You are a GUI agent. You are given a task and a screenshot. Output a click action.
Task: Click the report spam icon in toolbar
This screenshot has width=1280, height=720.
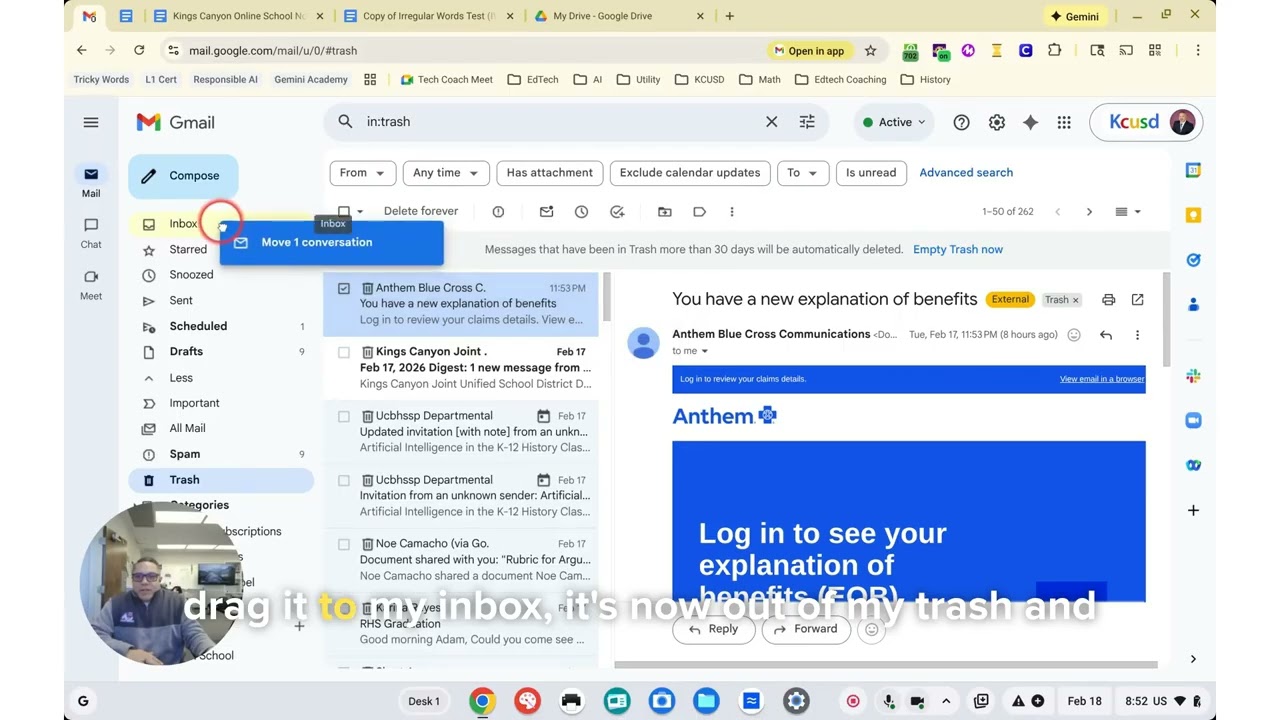click(x=498, y=211)
